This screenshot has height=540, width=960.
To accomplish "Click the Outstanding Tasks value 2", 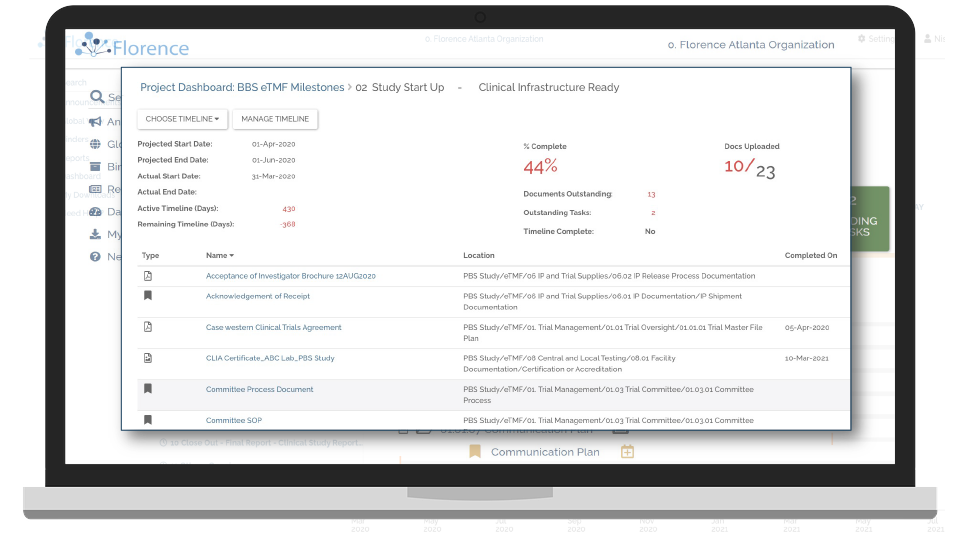I will pyautogui.click(x=653, y=213).
